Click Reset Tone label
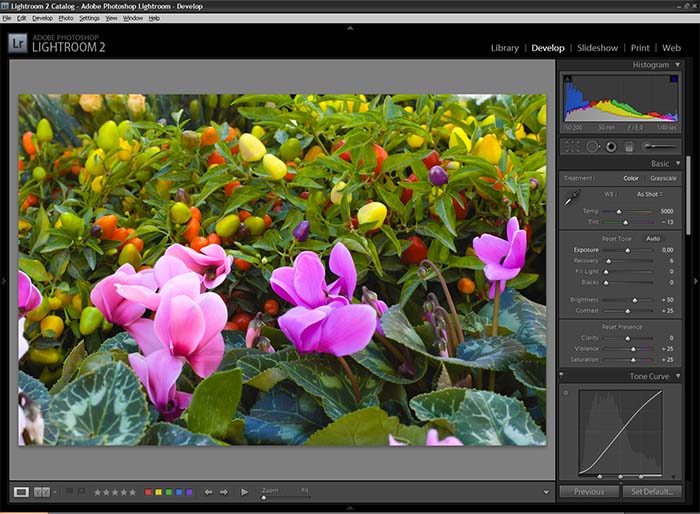 tap(617, 239)
